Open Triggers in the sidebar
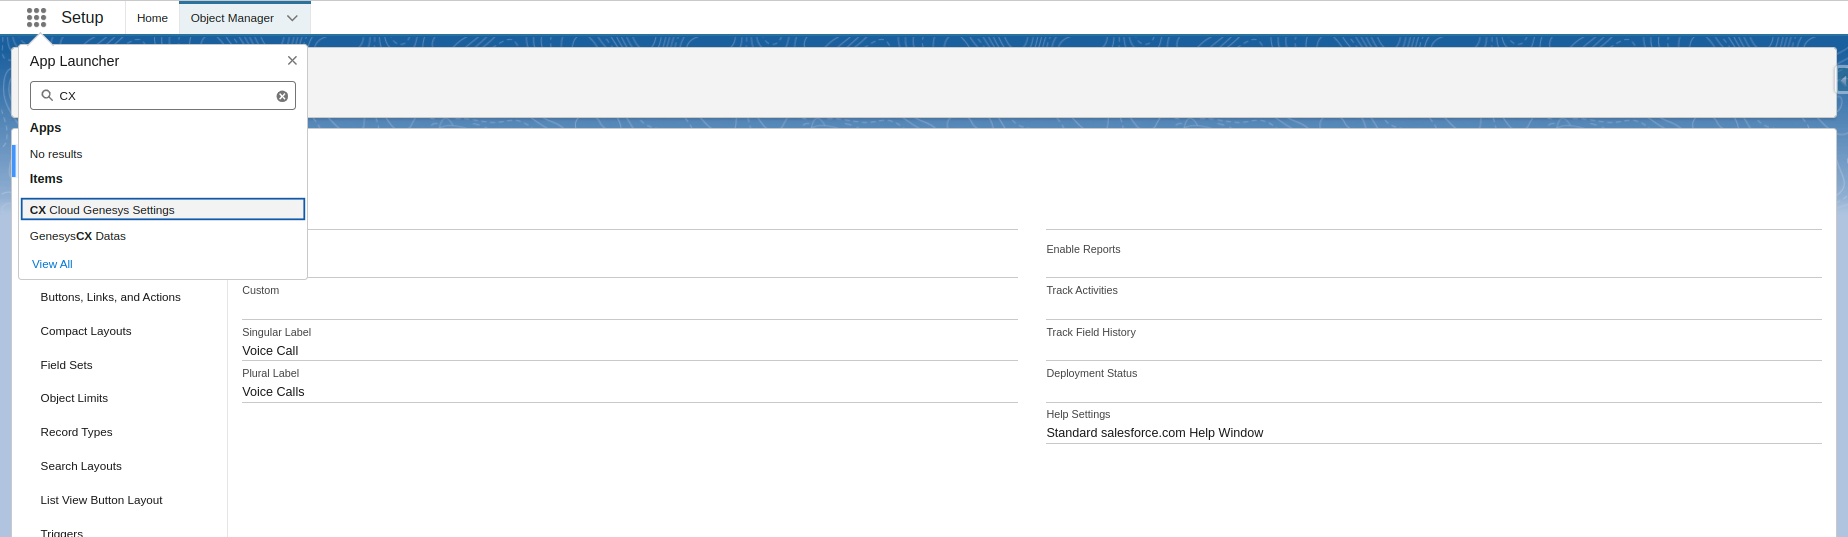The image size is (1848, 537). tap(62, 532)
